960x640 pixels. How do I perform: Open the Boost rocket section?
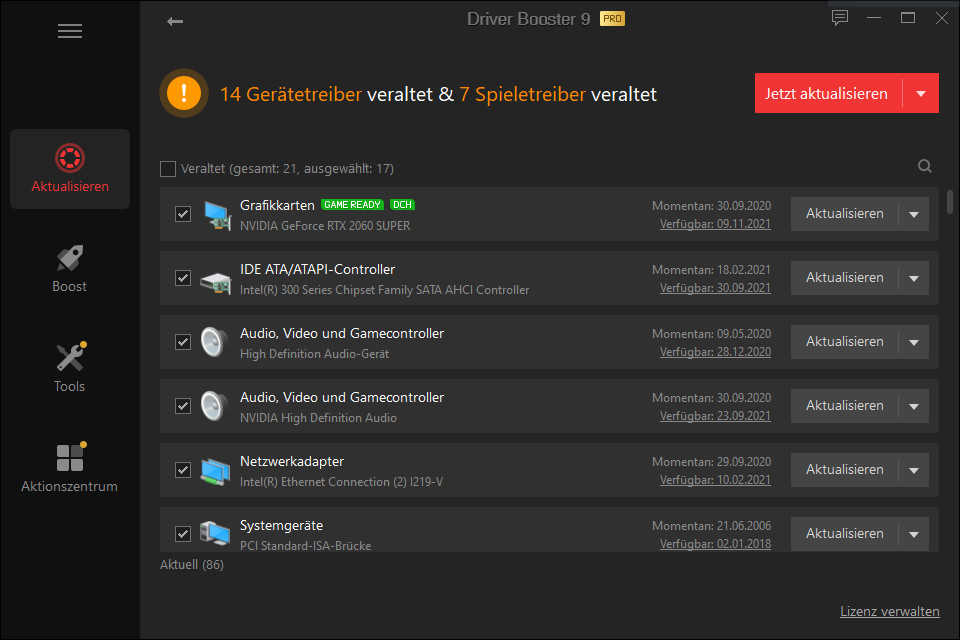69,269
